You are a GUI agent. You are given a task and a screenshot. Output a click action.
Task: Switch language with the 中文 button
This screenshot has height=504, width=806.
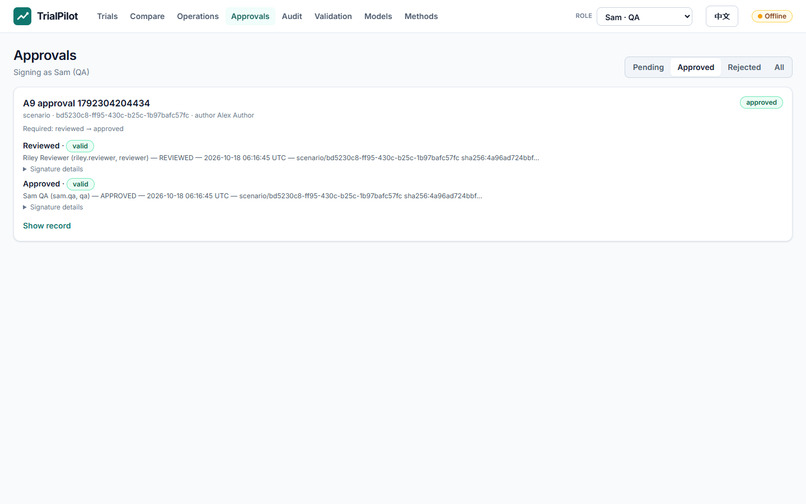click(722, 16)
